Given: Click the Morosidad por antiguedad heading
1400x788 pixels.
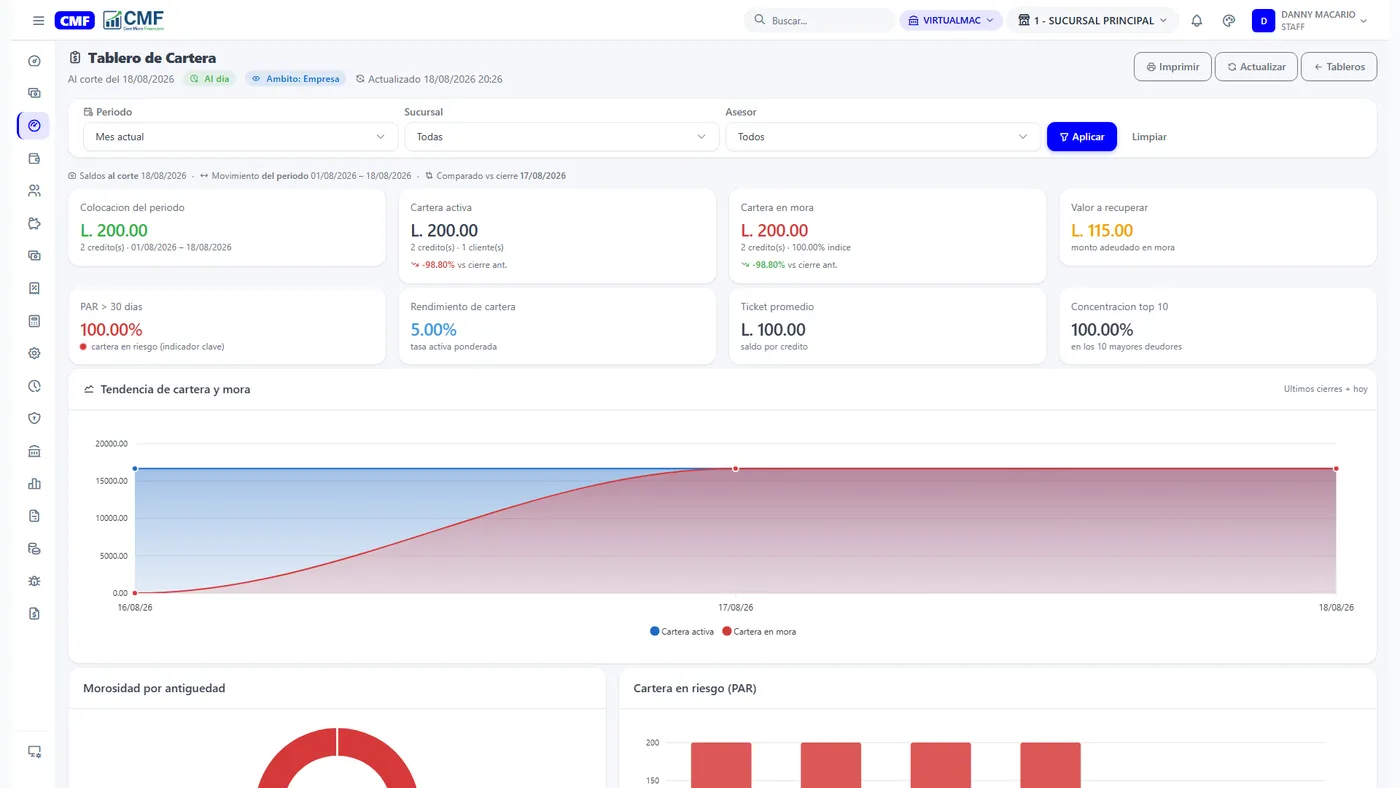Looking at the screenshot, I should pos(154,688).
